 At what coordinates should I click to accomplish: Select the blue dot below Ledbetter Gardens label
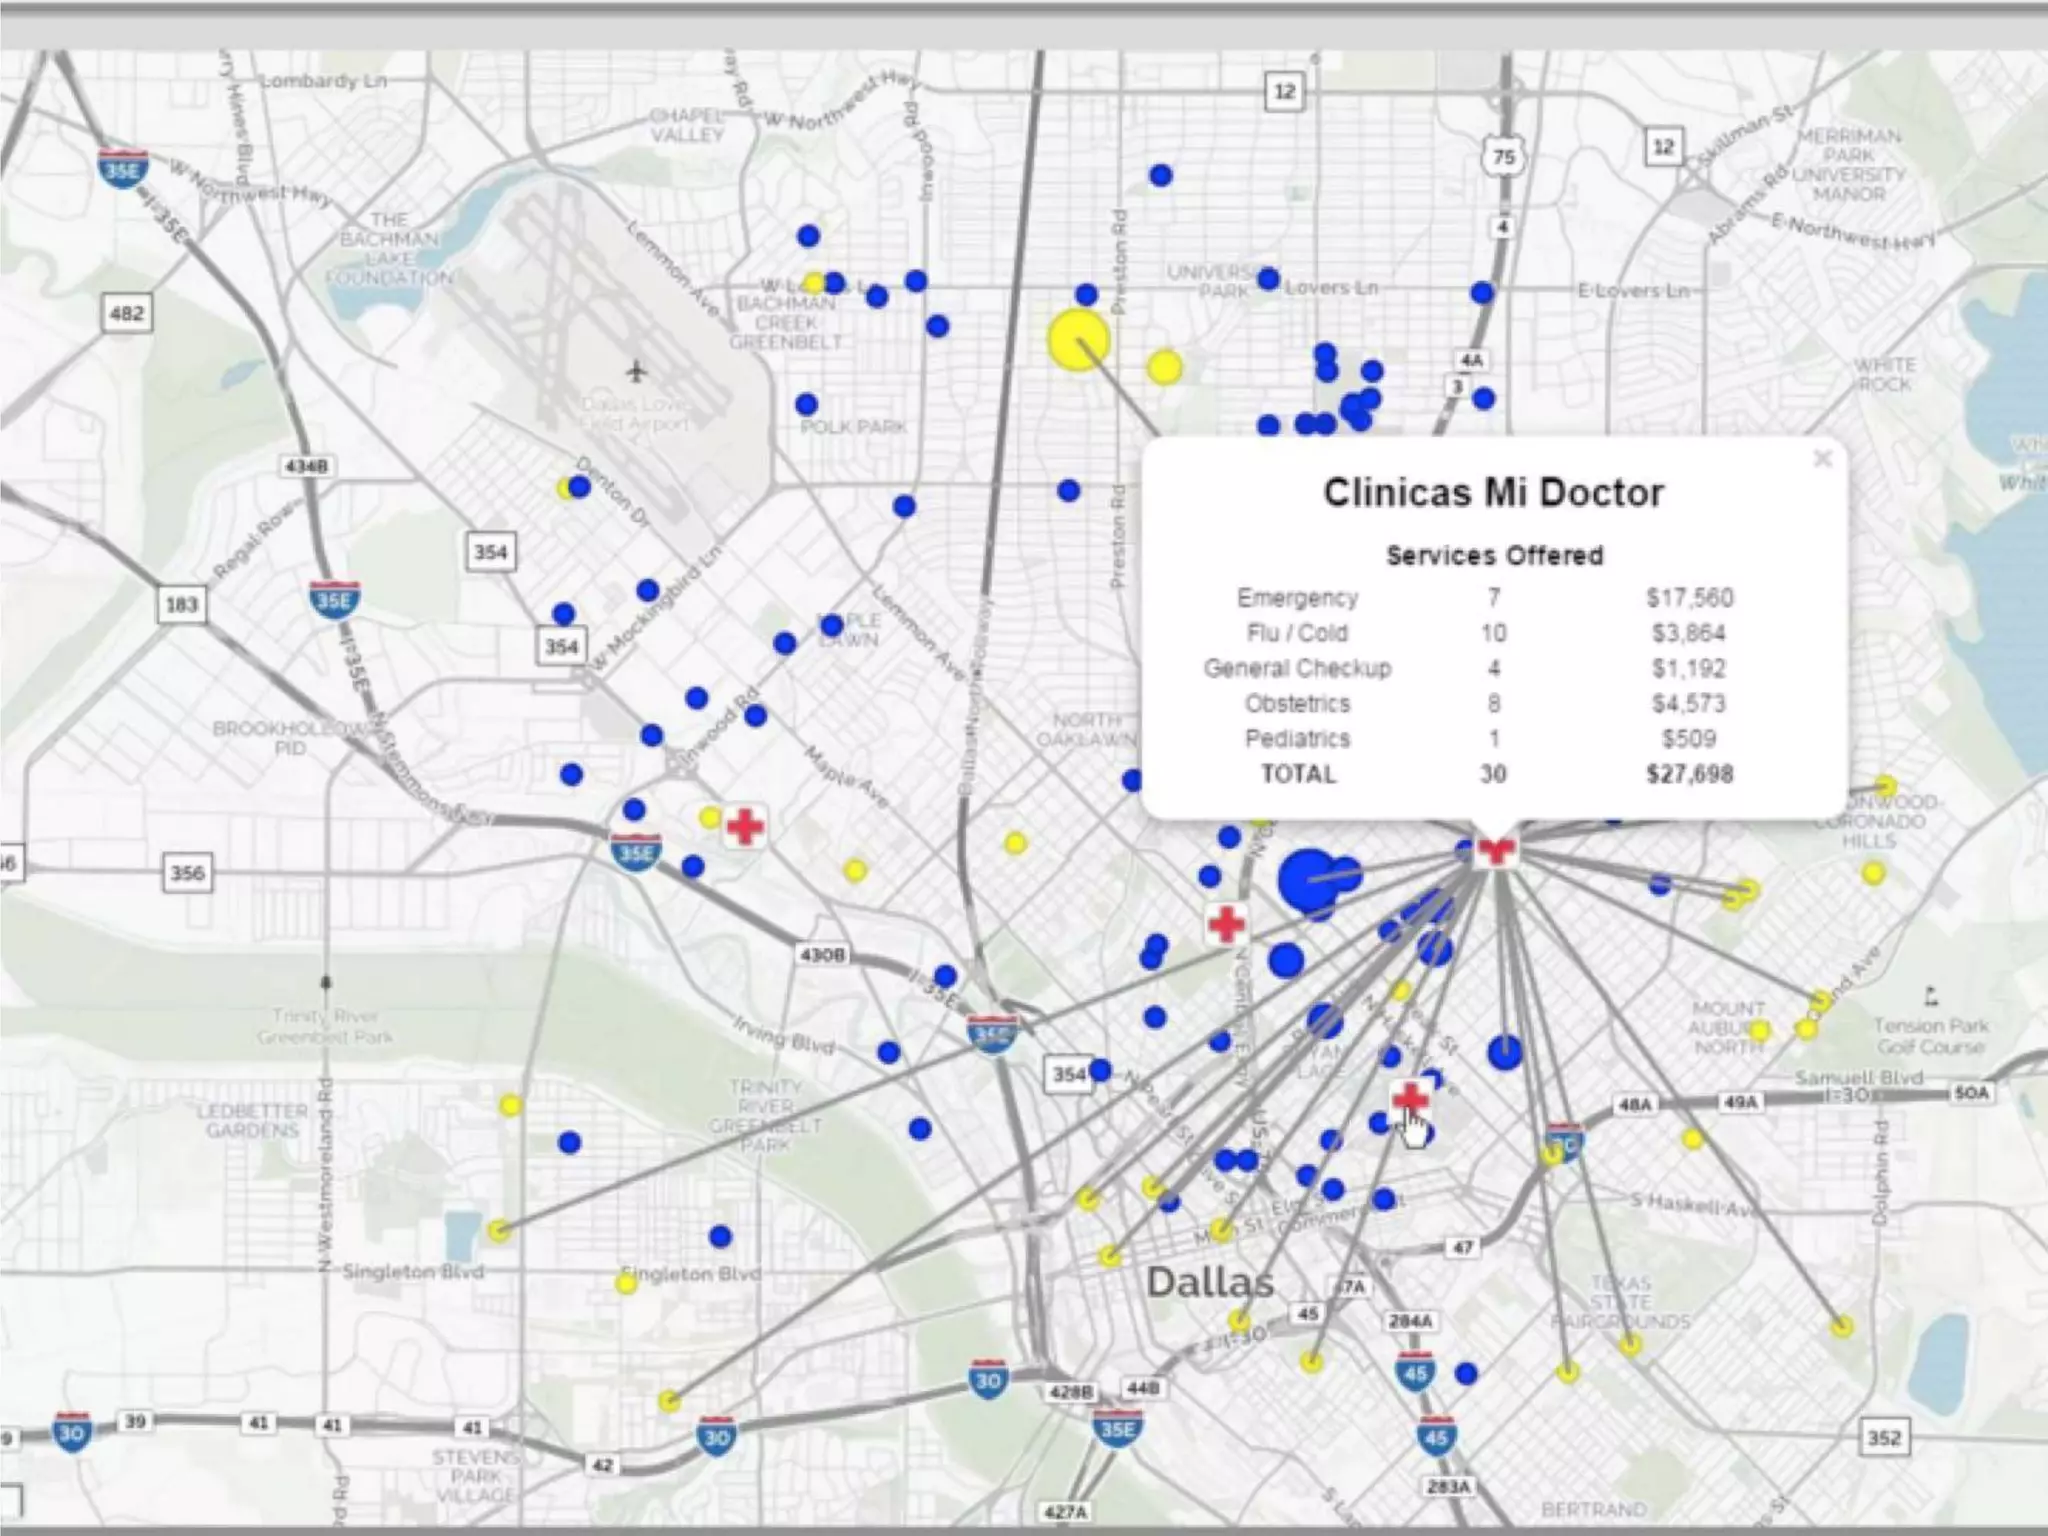(569, 1142)
